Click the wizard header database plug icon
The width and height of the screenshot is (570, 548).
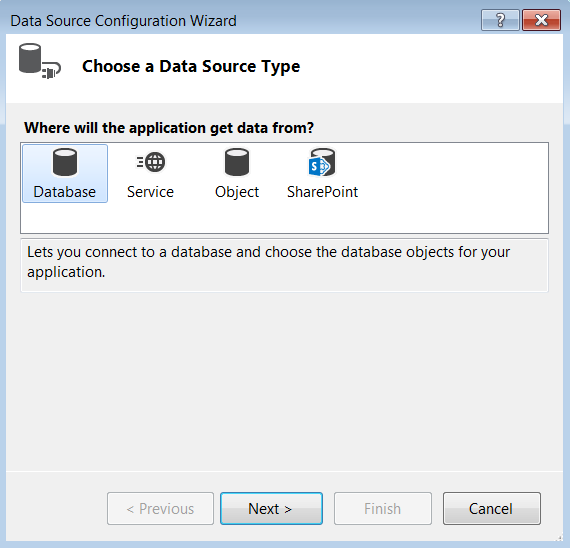[40, 61]
